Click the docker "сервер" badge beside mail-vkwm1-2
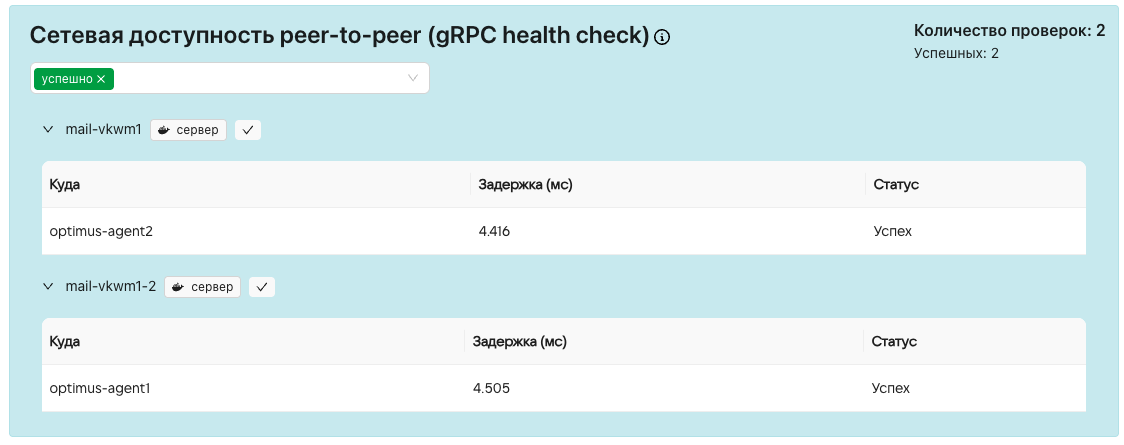This screenshot has width=1124, height=445. tap(203, 287)
